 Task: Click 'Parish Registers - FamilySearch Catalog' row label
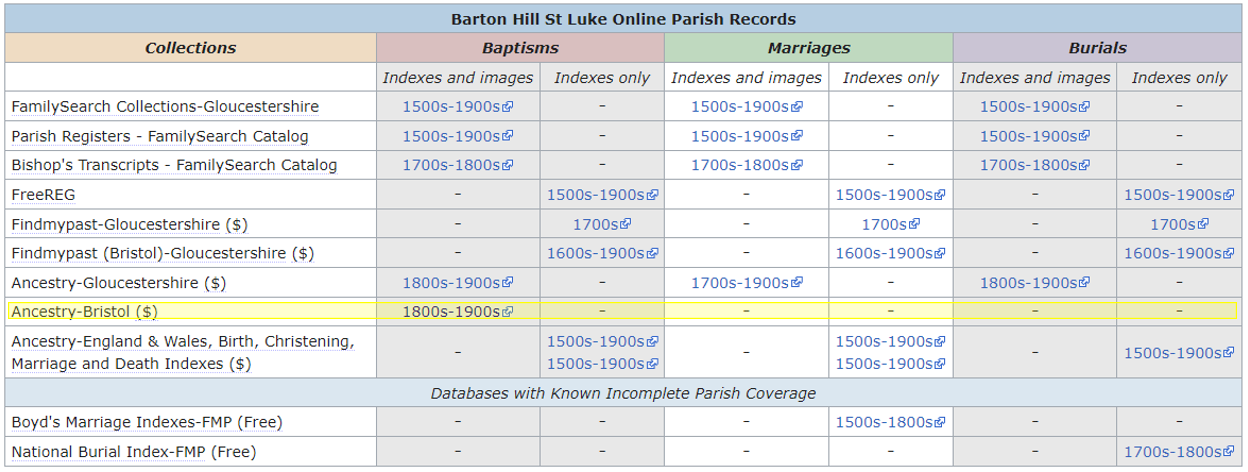pyautogui.click(x=160, y=136)
